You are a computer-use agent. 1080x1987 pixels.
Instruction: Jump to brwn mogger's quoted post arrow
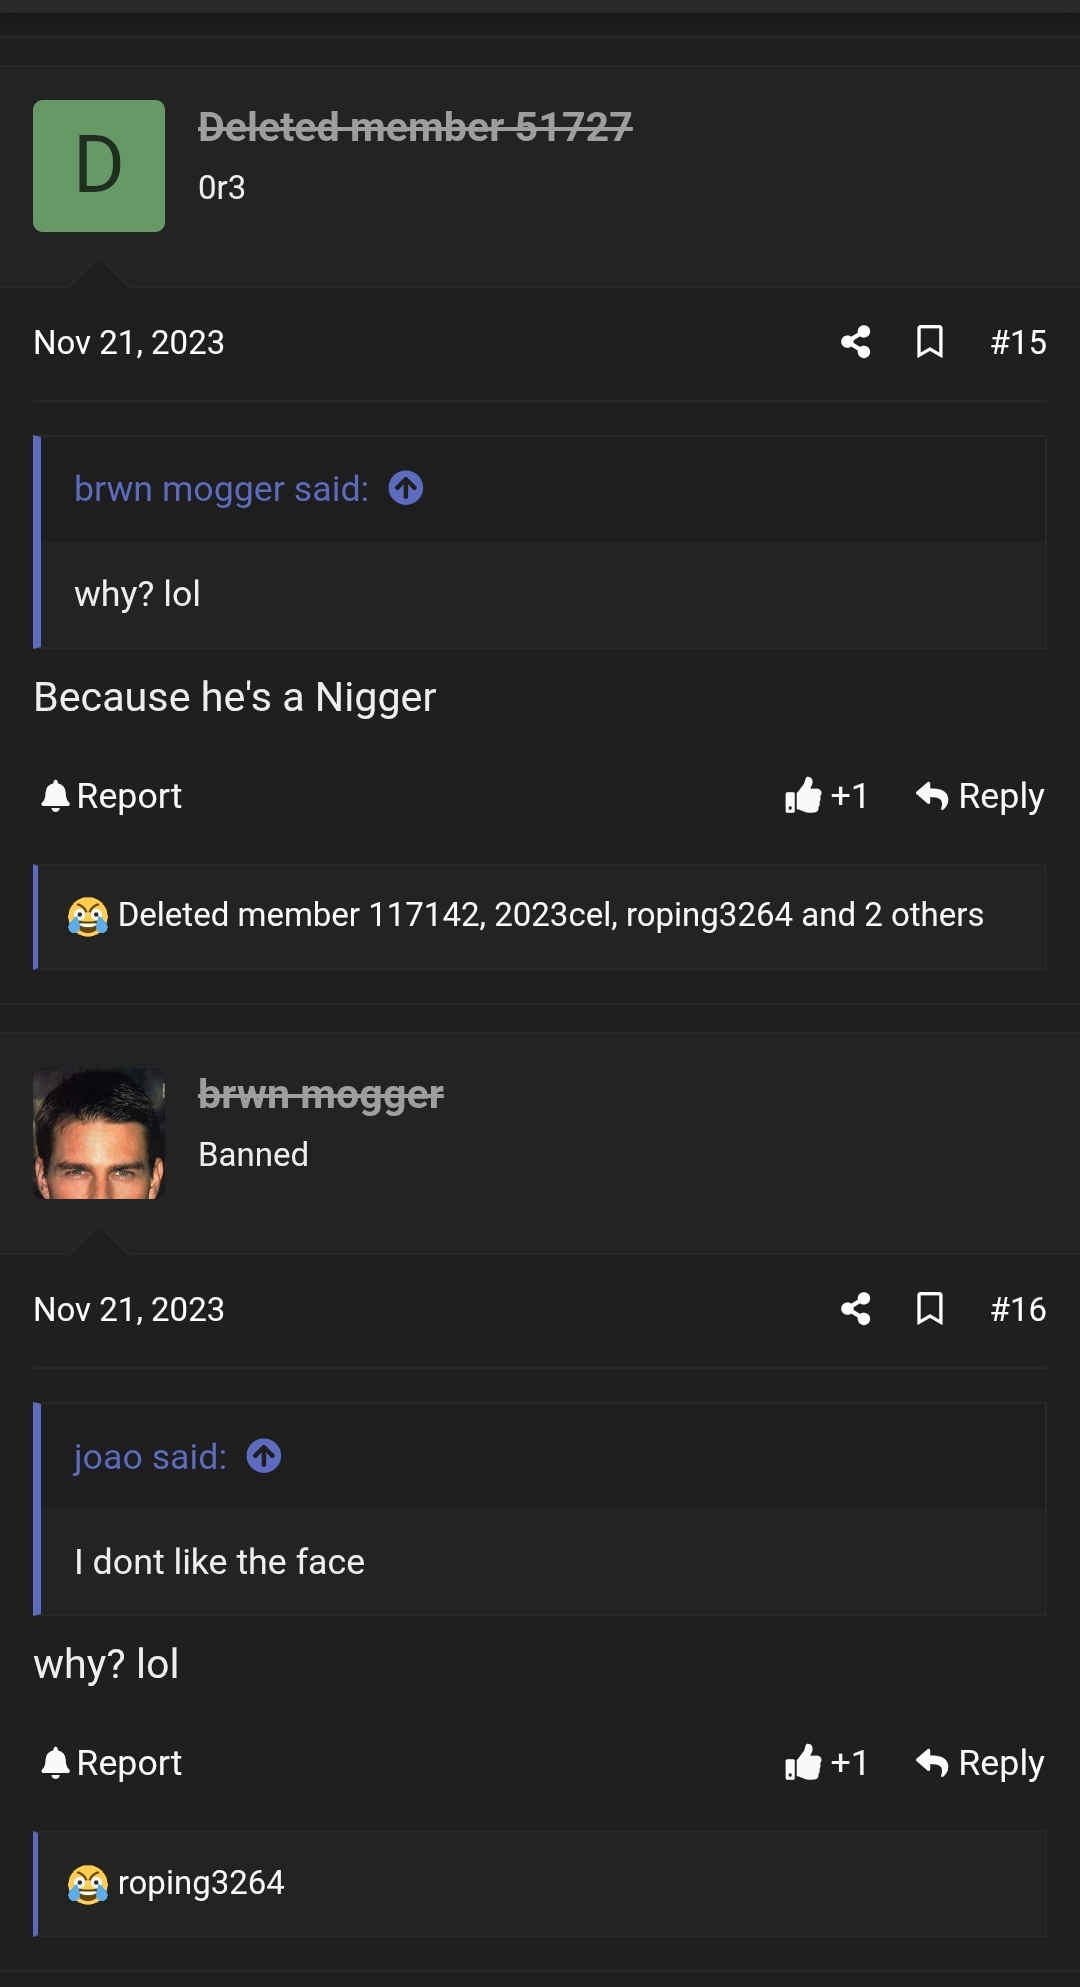click(x=406, y=488)
